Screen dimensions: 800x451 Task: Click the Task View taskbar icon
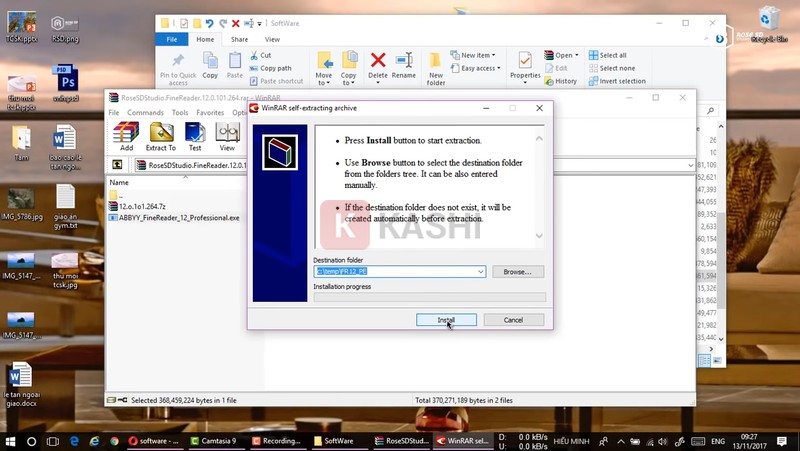(x=52, y=441)
